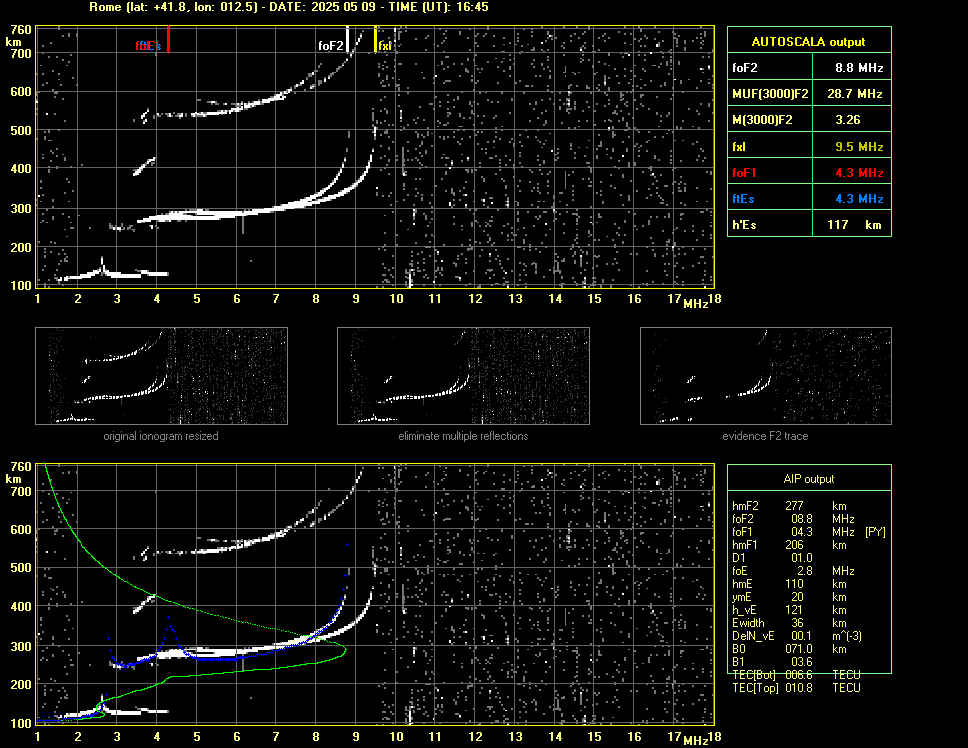Click the [PY] tag in AIP output
The height and width of the screenshot is (748, 968).
tap(875, 532)
